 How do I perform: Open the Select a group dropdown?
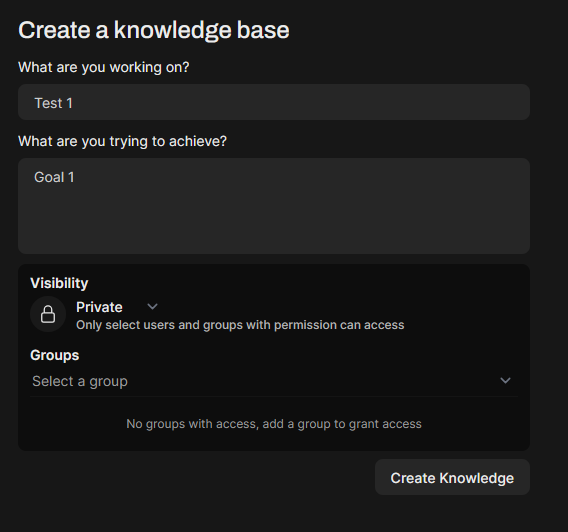coord(274,381)
